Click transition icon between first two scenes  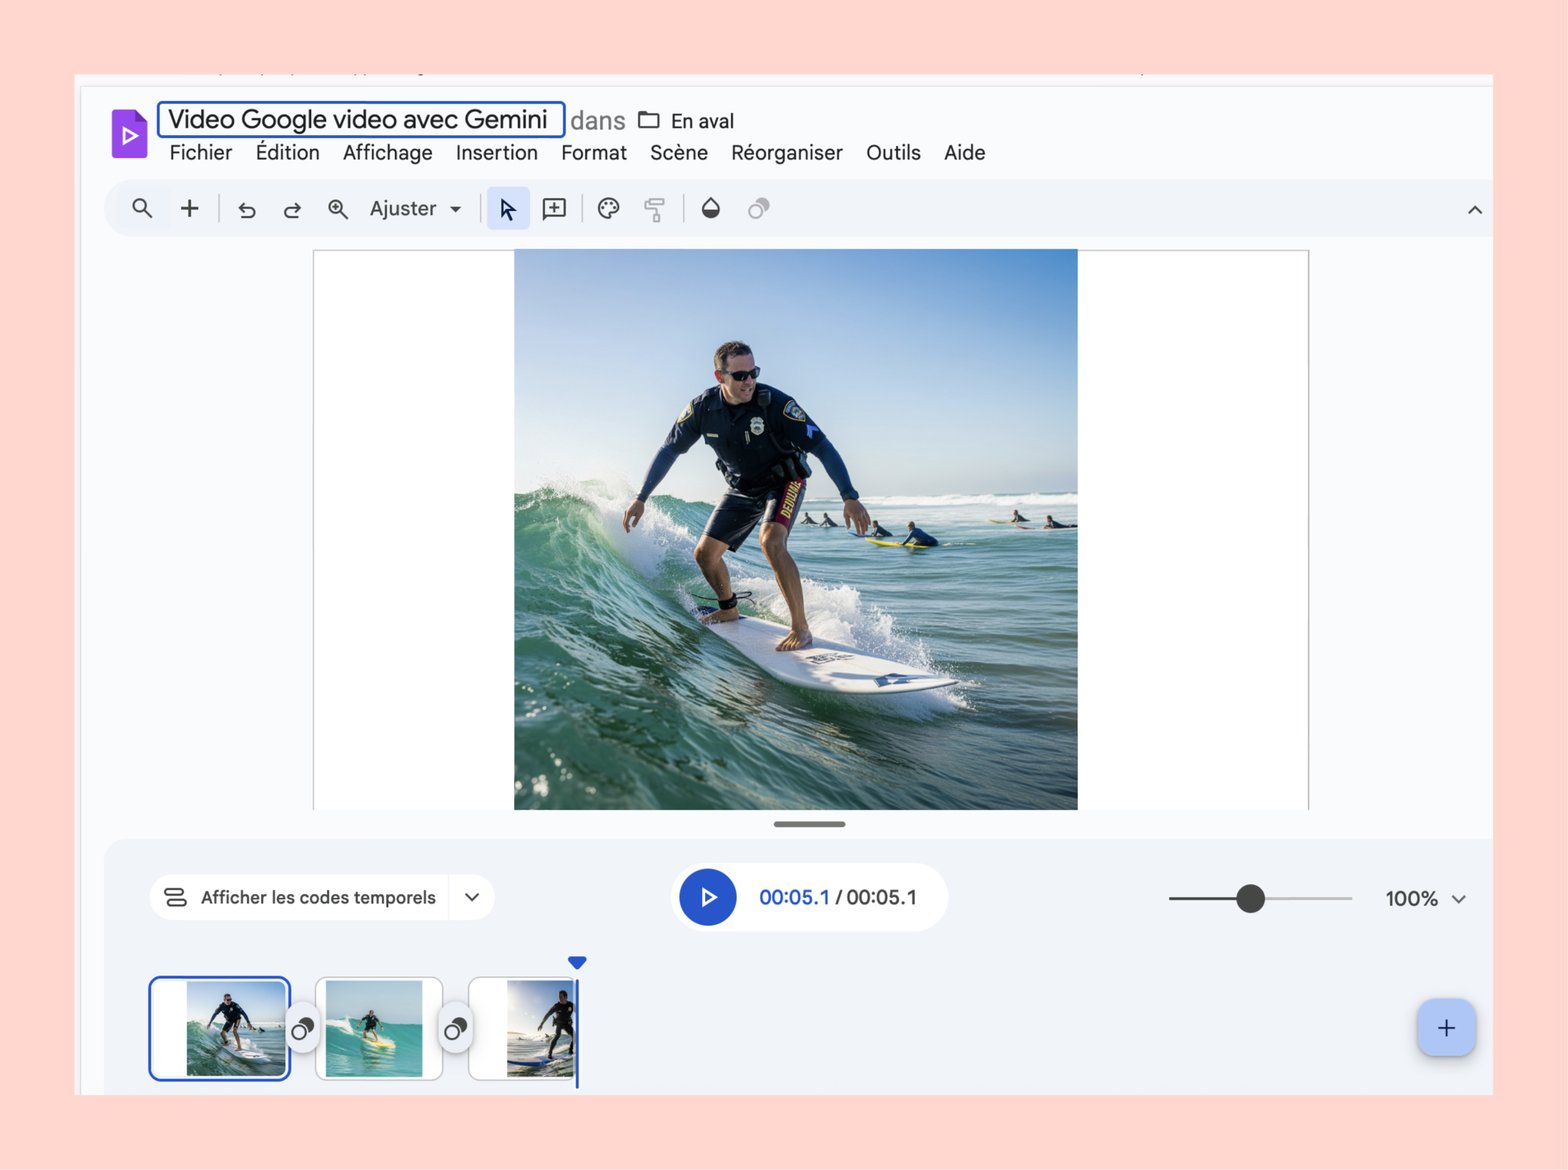302,1028
